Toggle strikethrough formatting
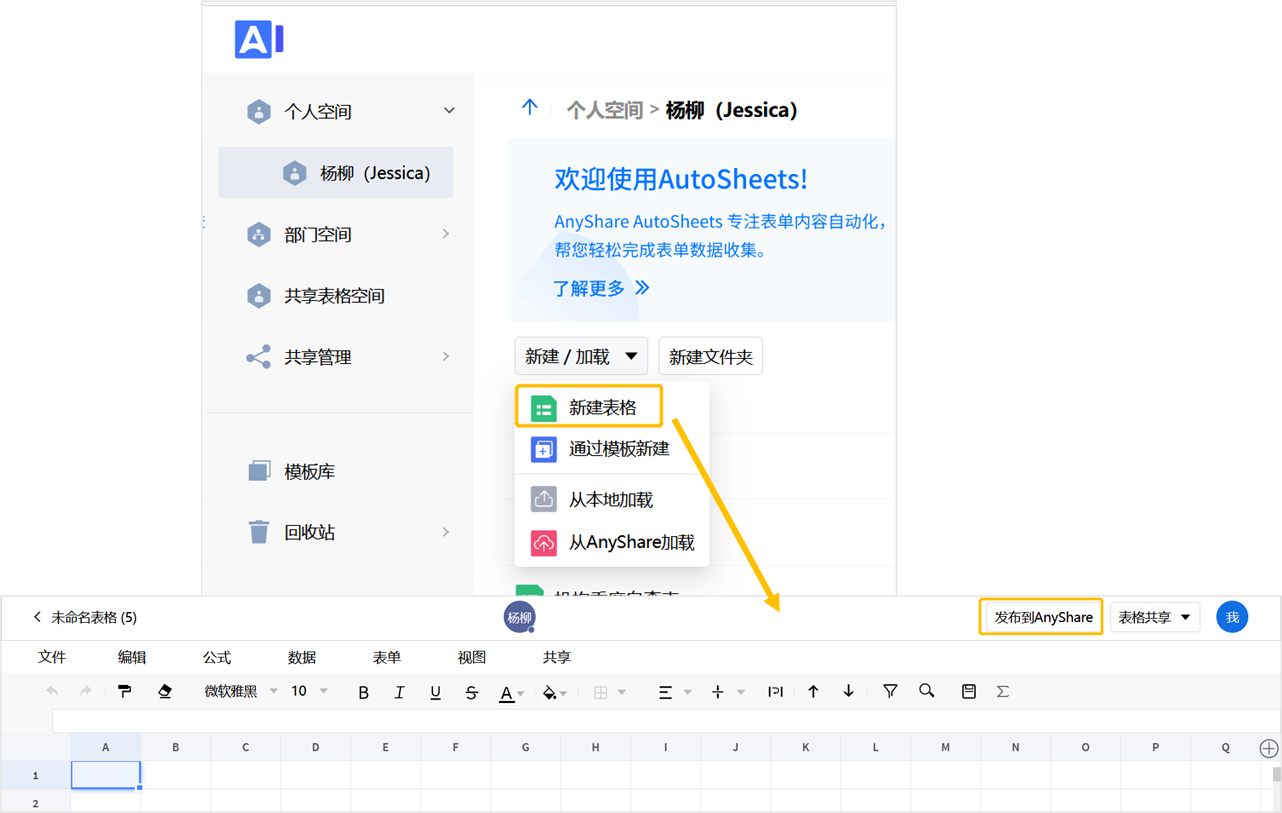Screen dimensions: 1282x813 (x=471, y=692)
